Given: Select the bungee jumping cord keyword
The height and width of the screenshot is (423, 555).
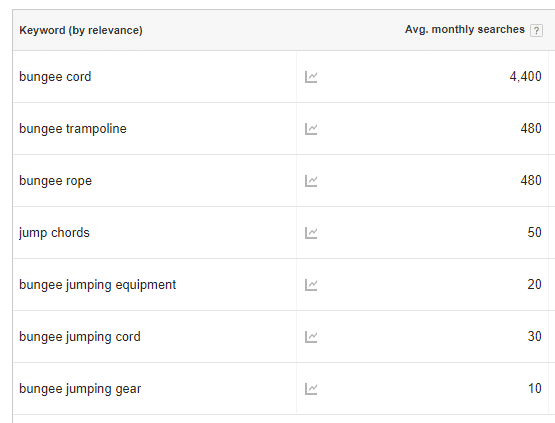Looking at the screenshot, I should coord(80,337).
